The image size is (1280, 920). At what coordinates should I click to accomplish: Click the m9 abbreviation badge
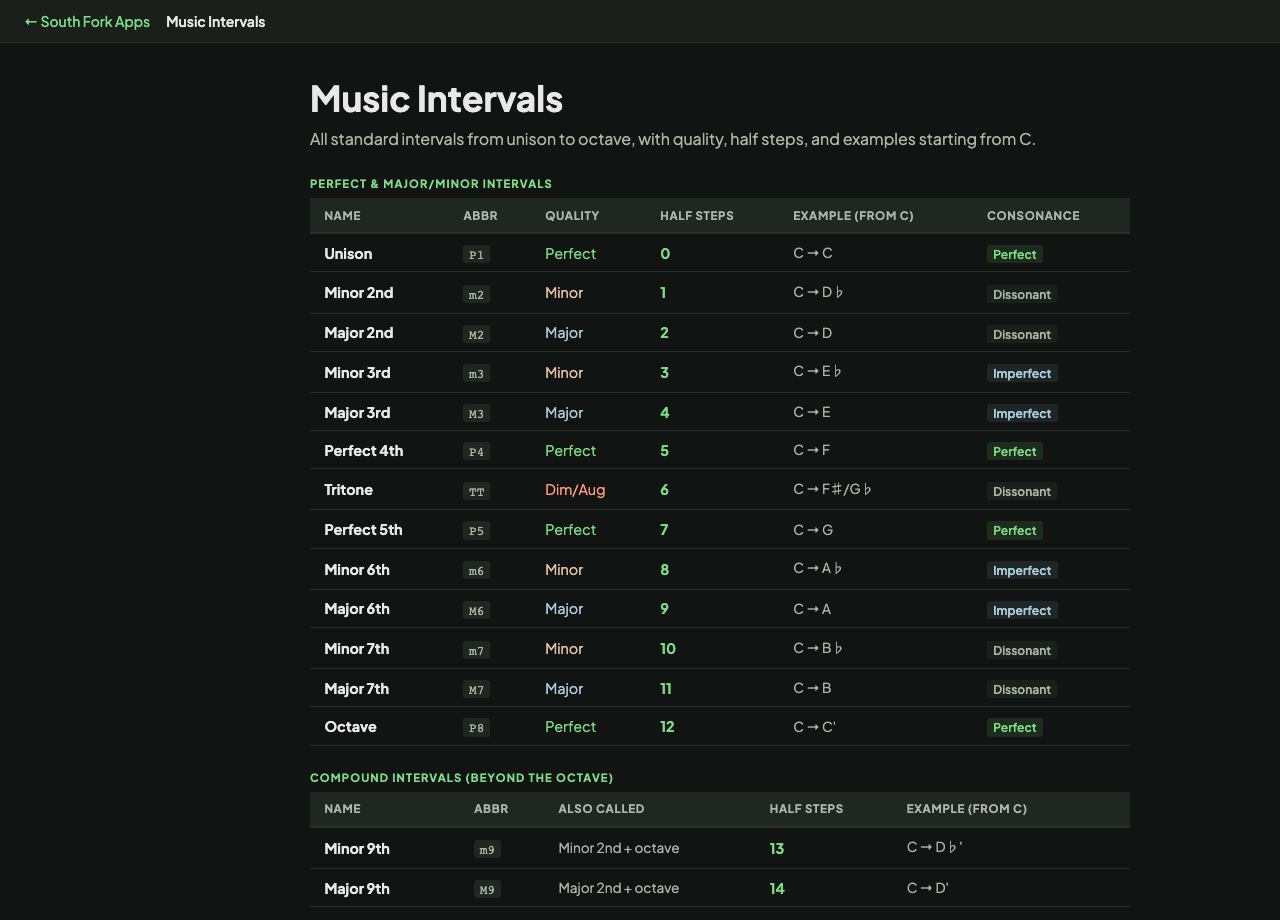[x=487, y=850]
